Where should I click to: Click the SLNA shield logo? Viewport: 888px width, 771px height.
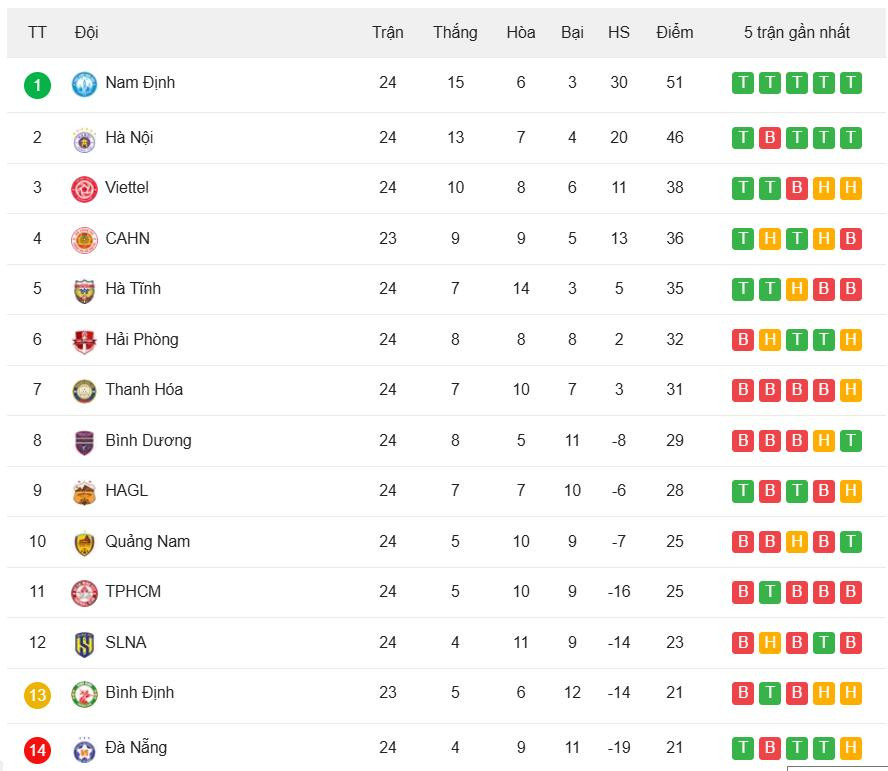[x=84, y=644]
